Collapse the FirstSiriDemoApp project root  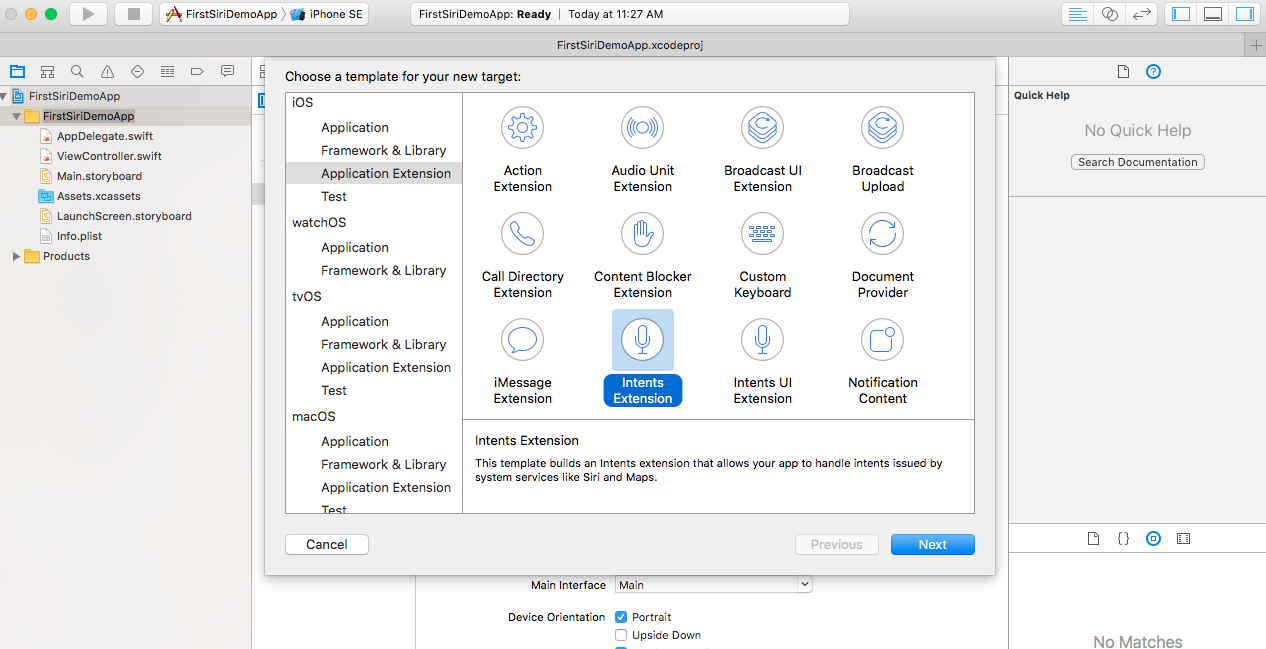point(6,96)
